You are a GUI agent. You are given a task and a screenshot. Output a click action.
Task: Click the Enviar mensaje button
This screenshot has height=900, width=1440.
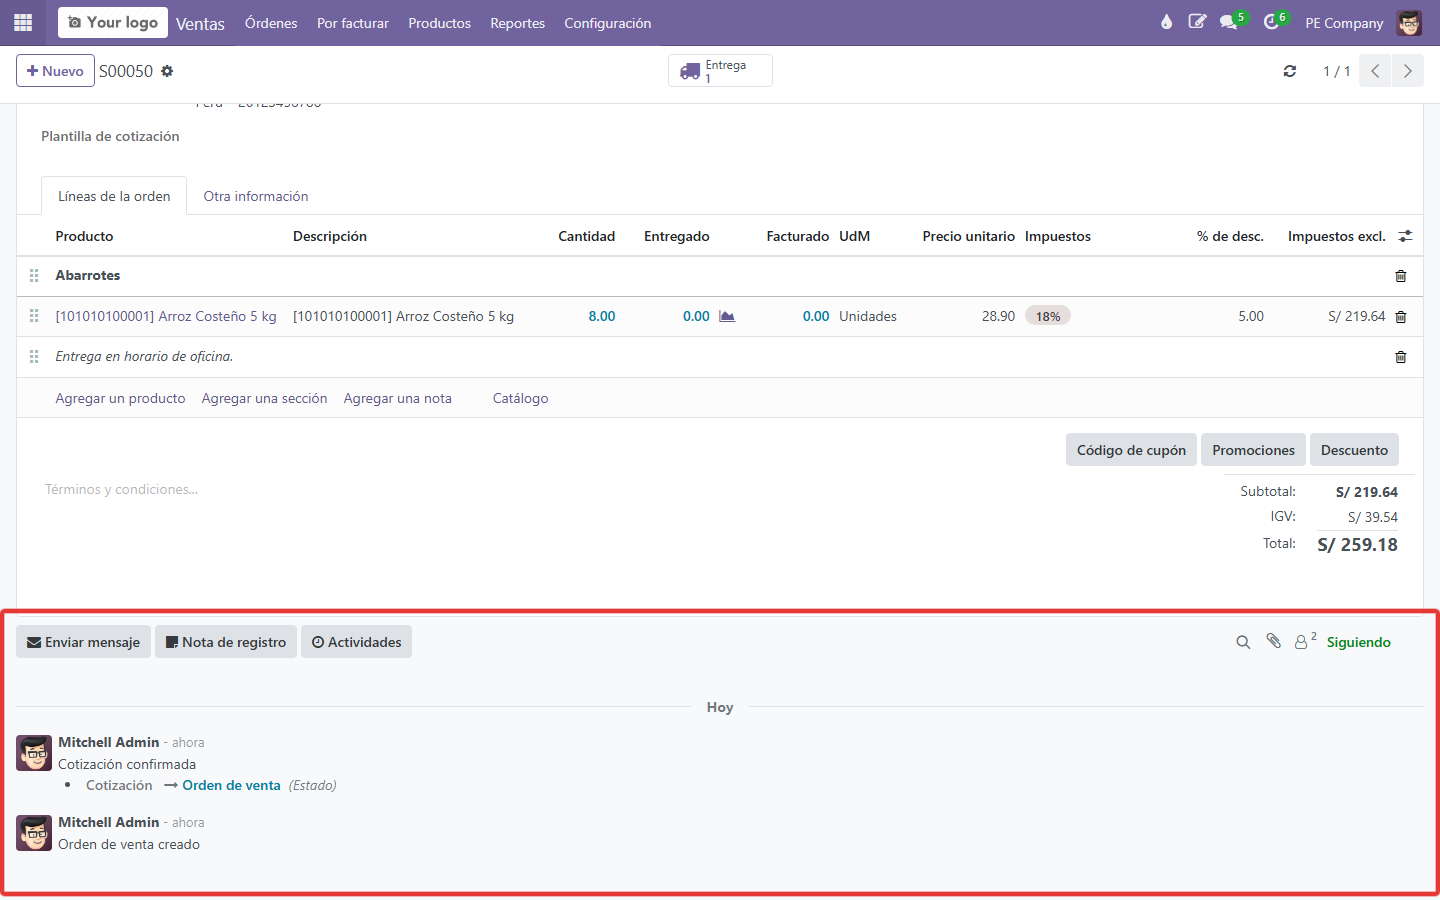pos(83,642)
